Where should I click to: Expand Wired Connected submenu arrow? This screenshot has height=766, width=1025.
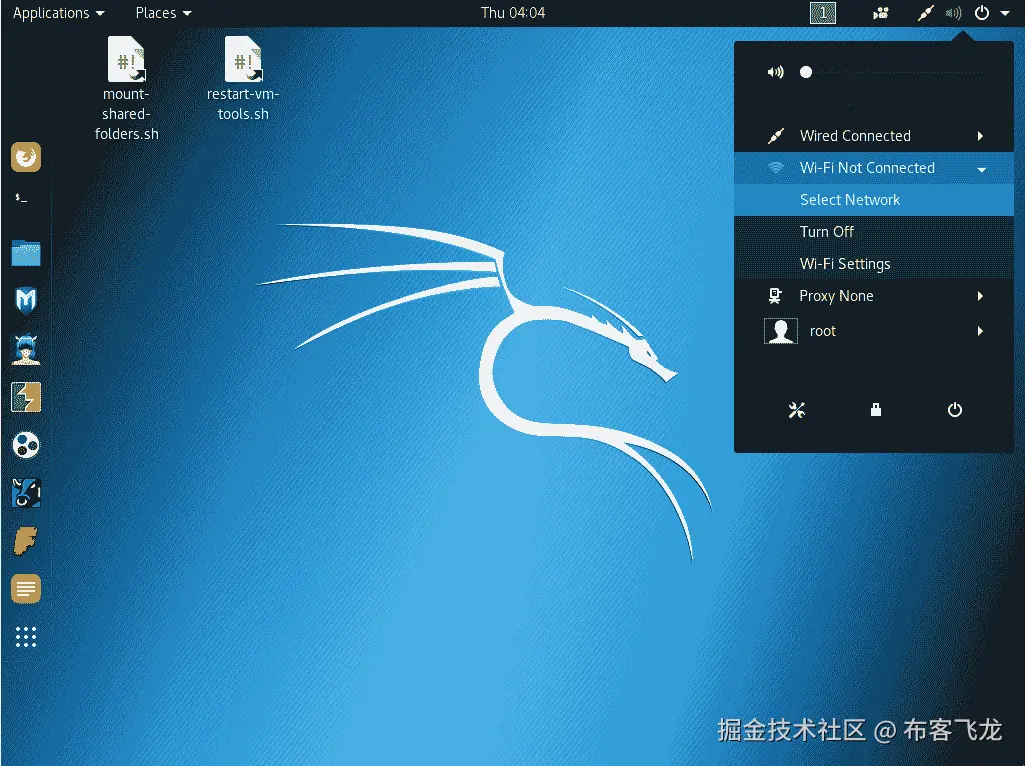pyautogui.click(x=980, y=136)
